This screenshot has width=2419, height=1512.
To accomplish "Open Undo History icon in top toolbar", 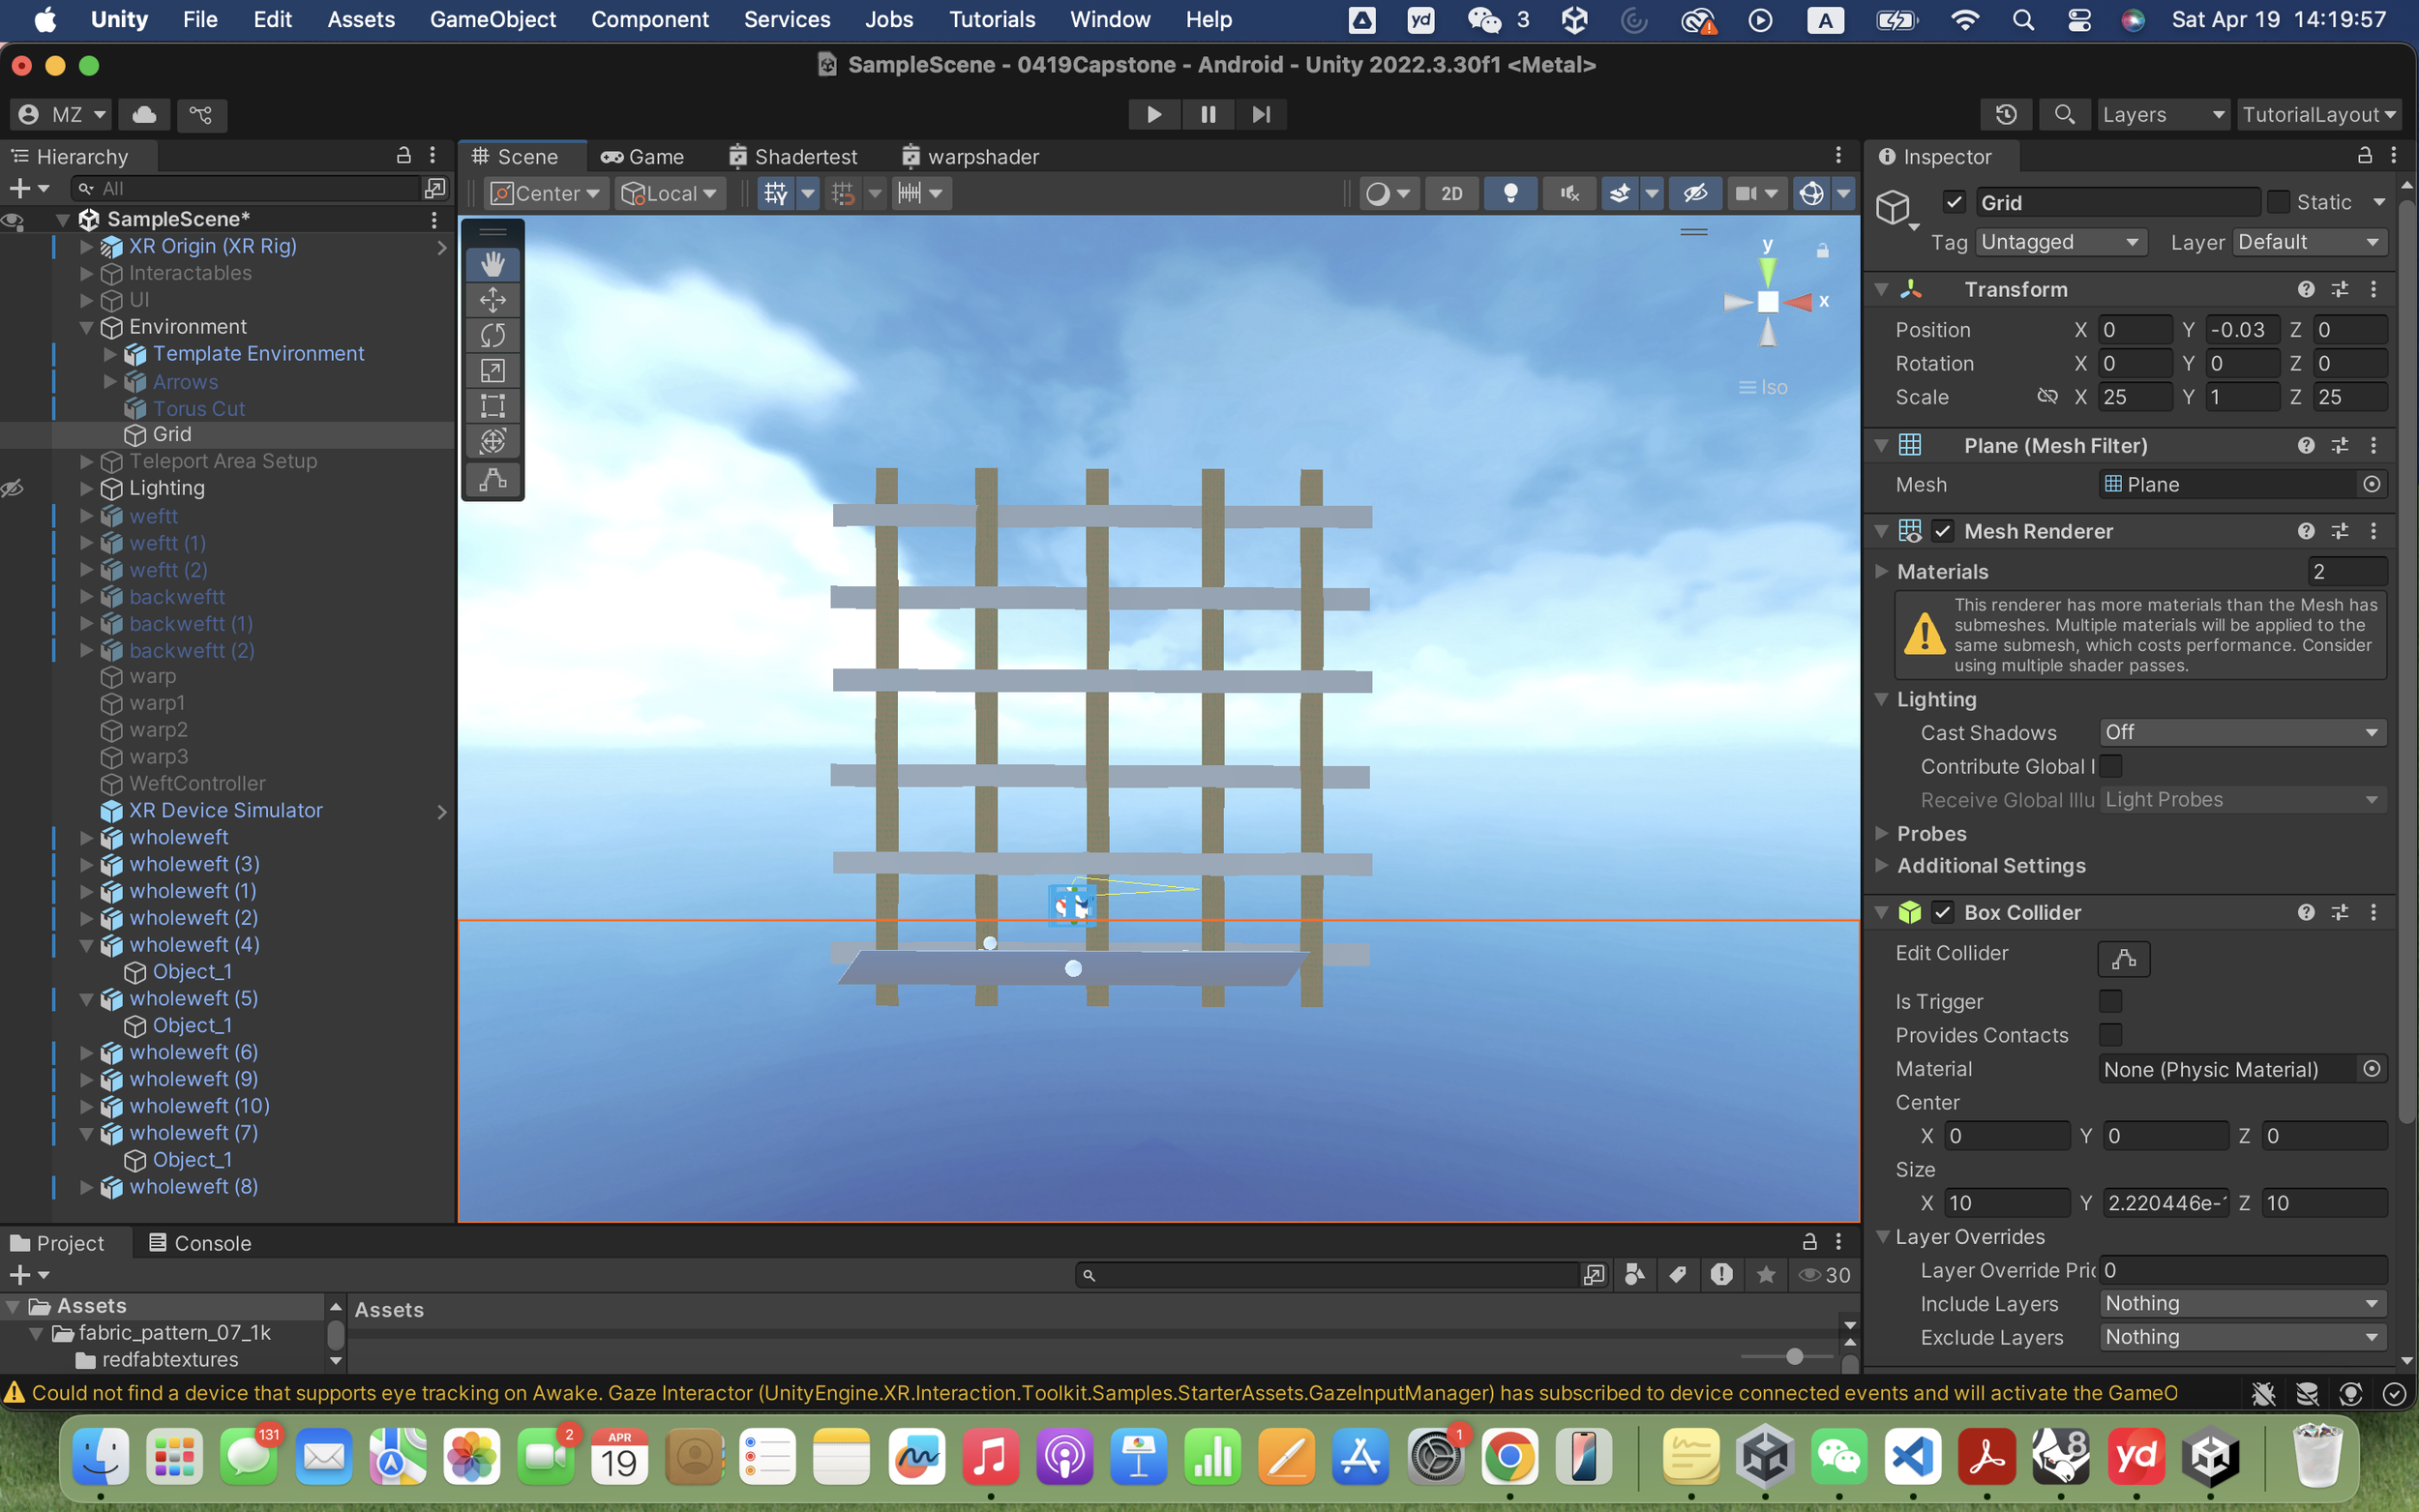I will pyautogui.click(x=2005, y=115).
